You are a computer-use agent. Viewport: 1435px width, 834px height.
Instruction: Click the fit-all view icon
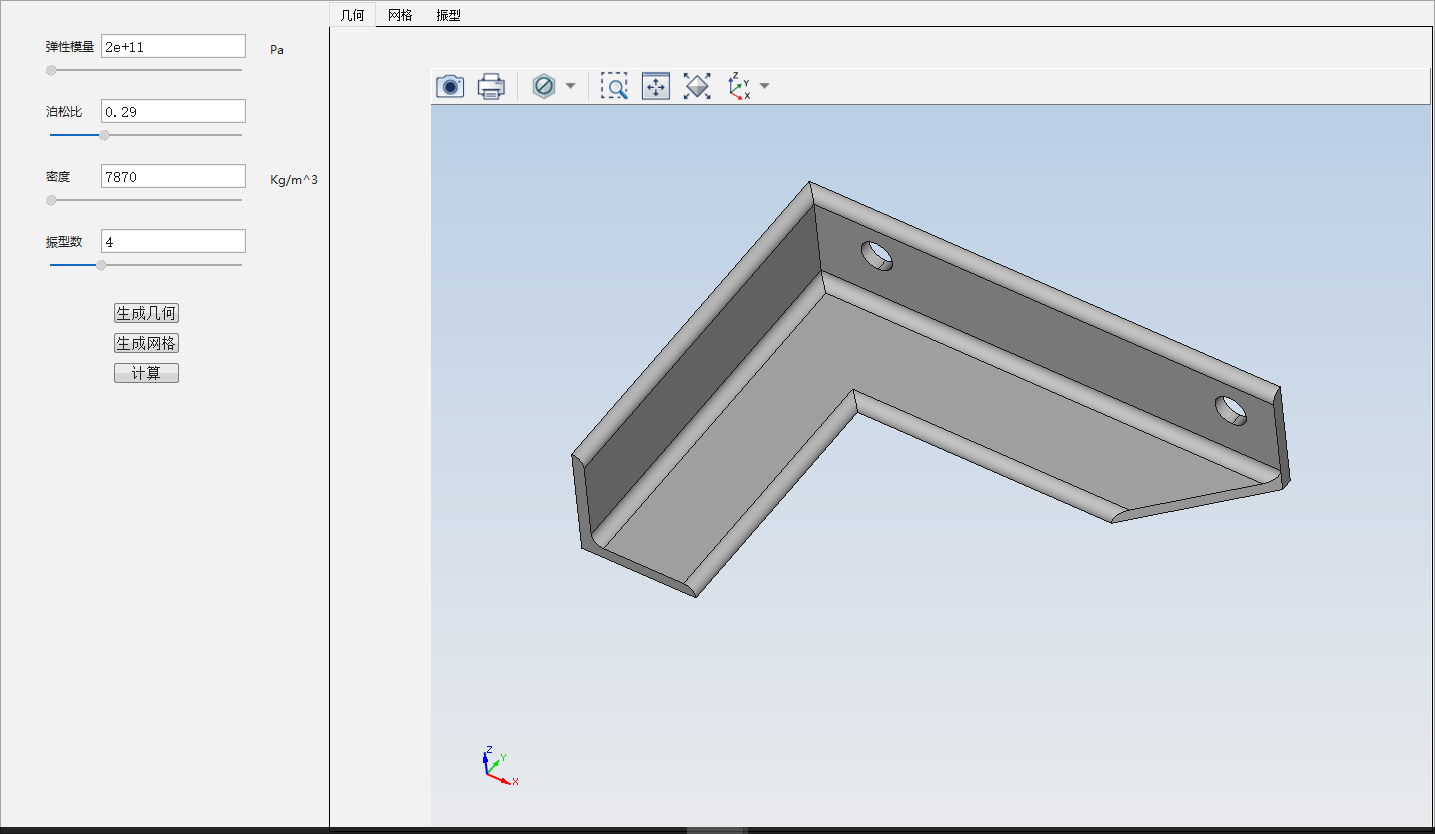point(697,87)
